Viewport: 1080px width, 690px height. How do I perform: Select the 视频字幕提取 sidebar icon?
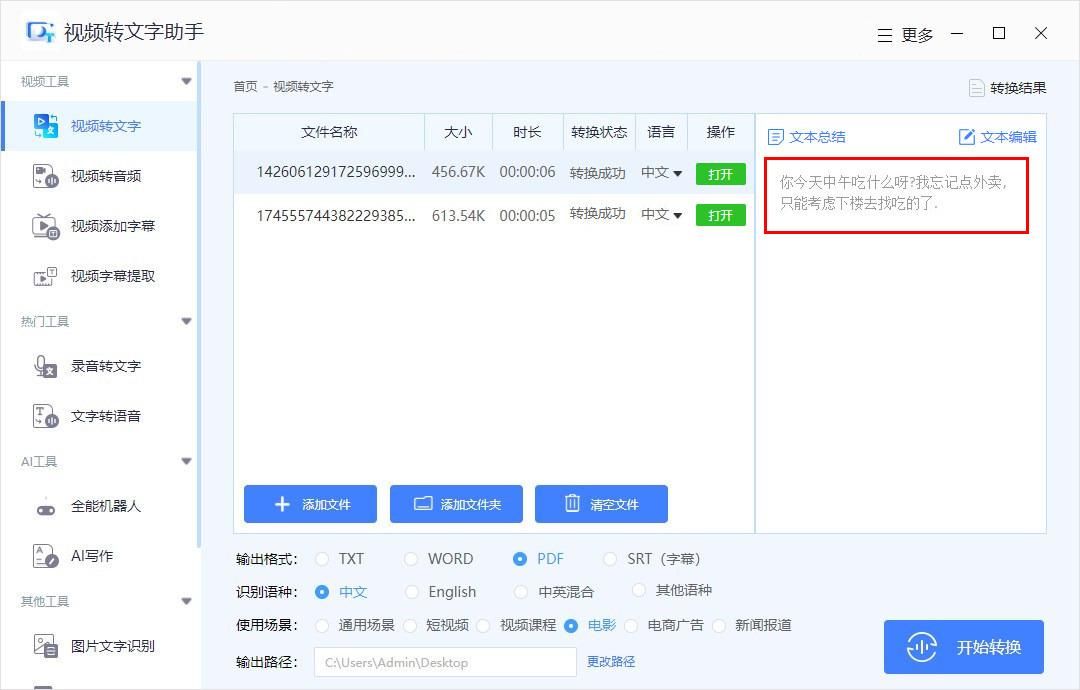pyautogui.click(x=46, y=276)
